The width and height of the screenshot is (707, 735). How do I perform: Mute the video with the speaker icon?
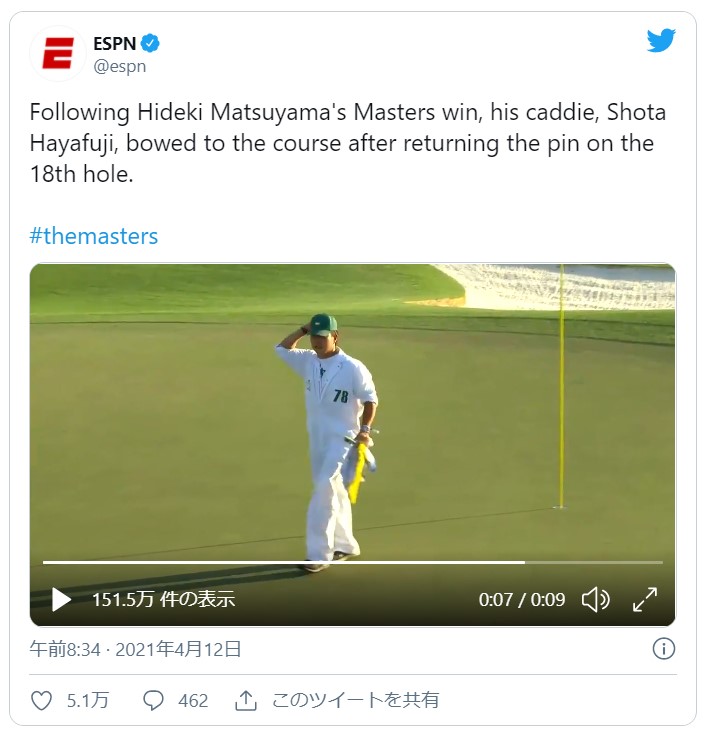pyautogui.click(x=595, y=600)
